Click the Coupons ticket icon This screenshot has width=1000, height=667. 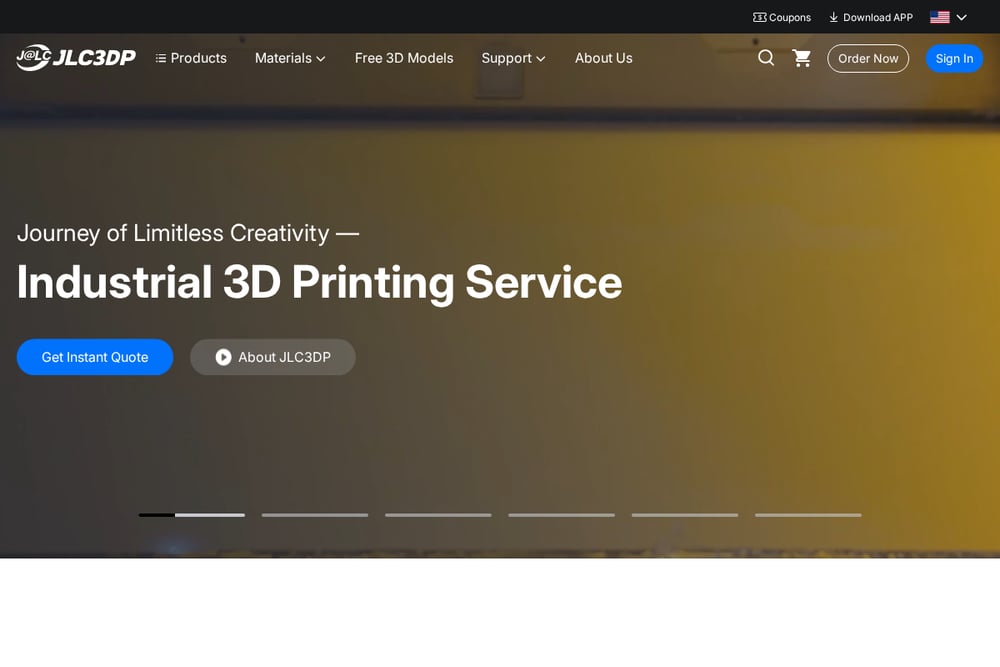click(x=759, y=17)
